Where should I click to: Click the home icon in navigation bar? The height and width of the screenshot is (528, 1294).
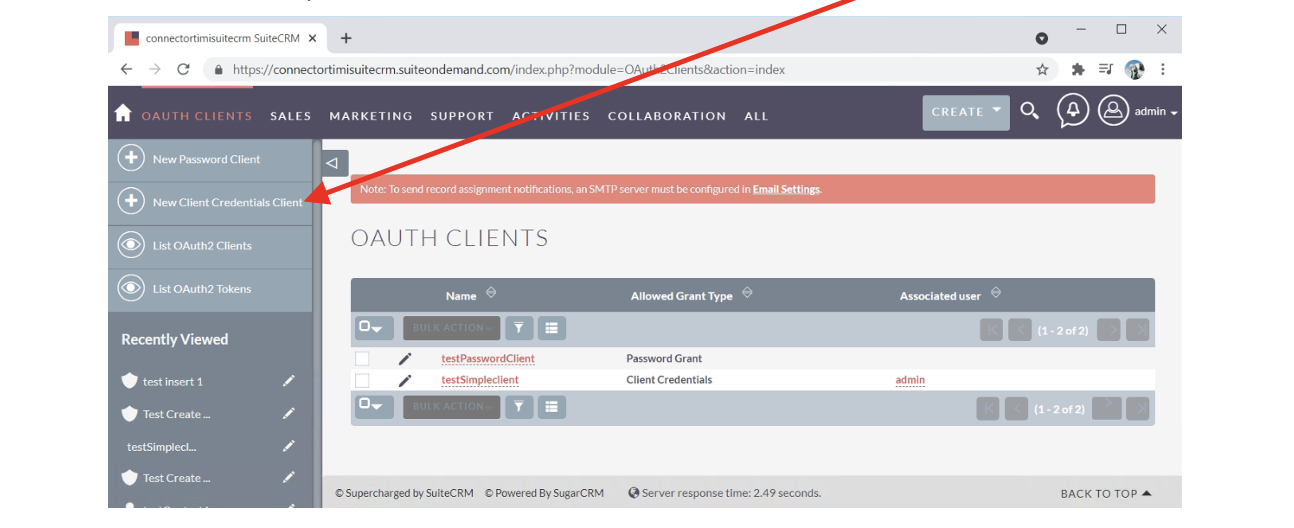123,113
